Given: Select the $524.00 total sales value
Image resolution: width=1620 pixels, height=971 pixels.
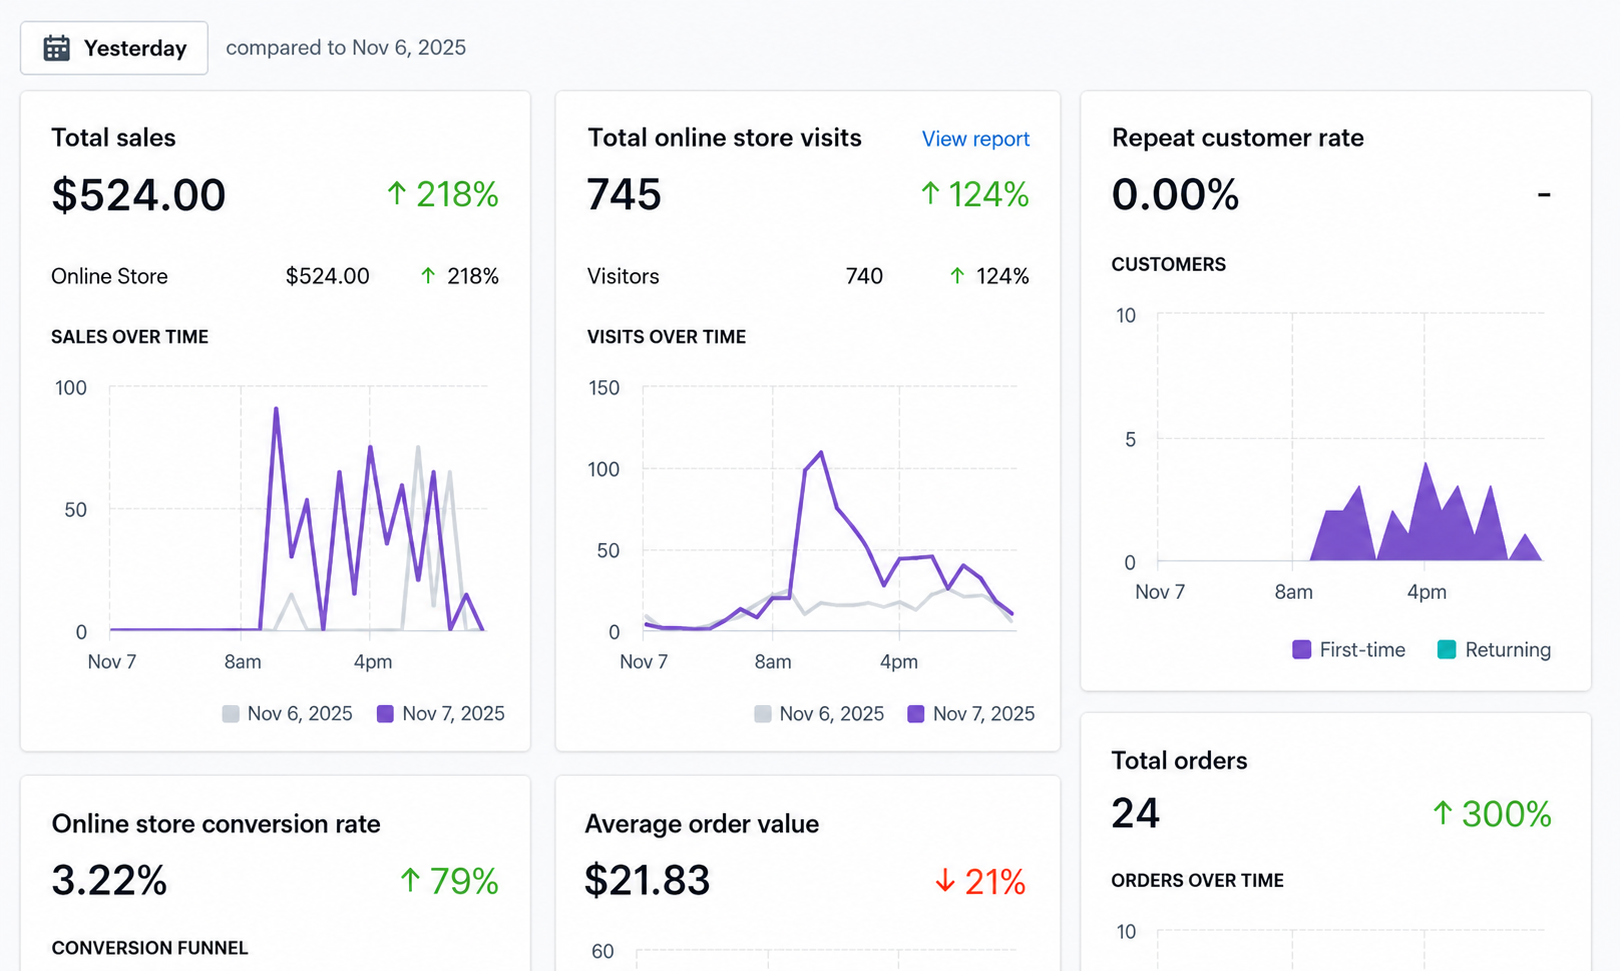Looking at the screenshot, I should [x=138, y=195].
